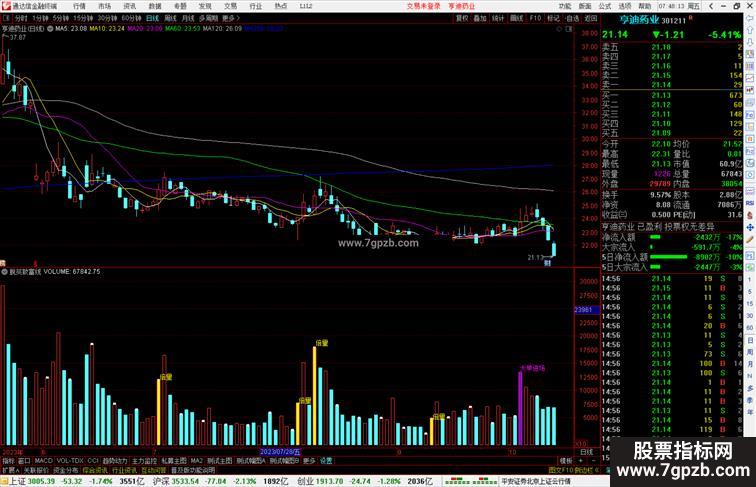Open the 行业资讯 tab

[125, 470]
